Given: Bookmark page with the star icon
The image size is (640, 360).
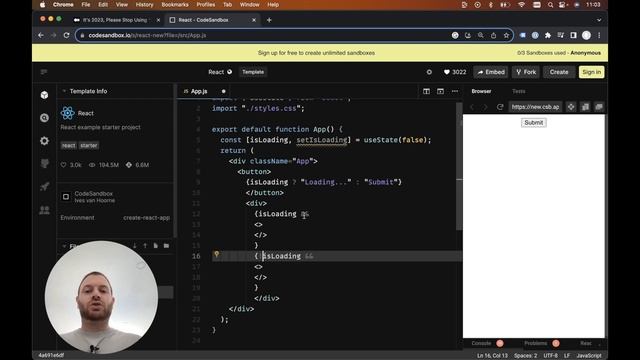Looking at the screenshot, I should coord(506,36).
